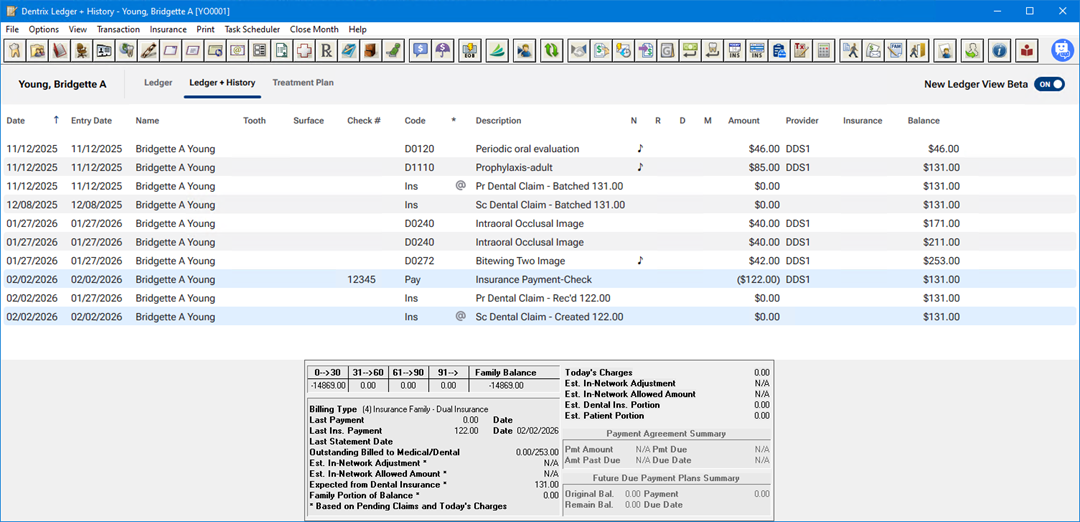Click the Provider column header
This screenshot has height=522, width=1080.
point(802,121)
